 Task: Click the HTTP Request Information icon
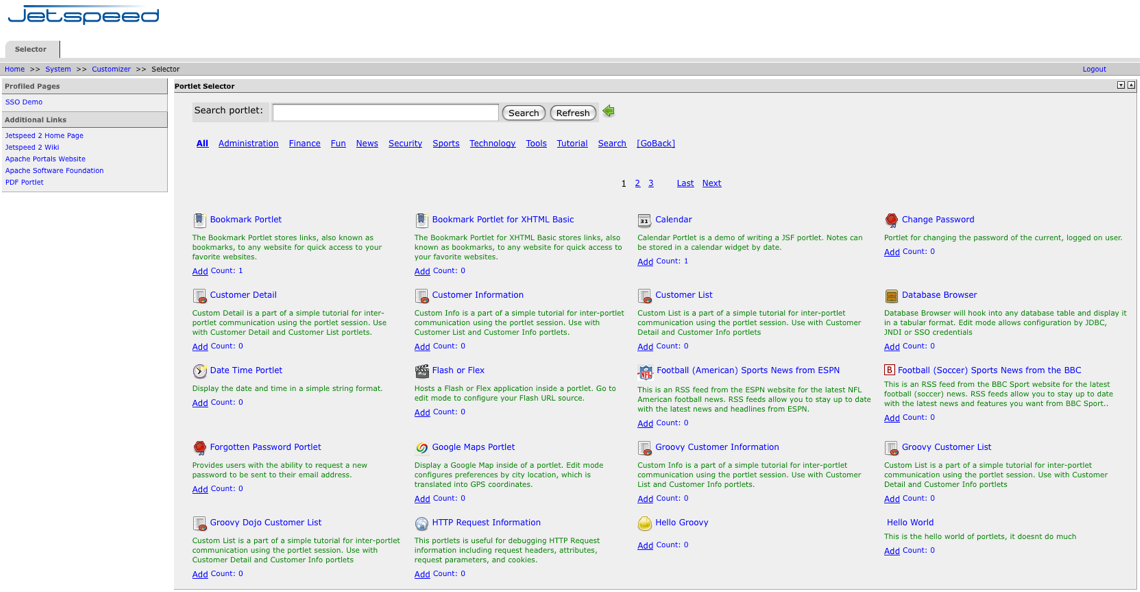tap(421, 523)
